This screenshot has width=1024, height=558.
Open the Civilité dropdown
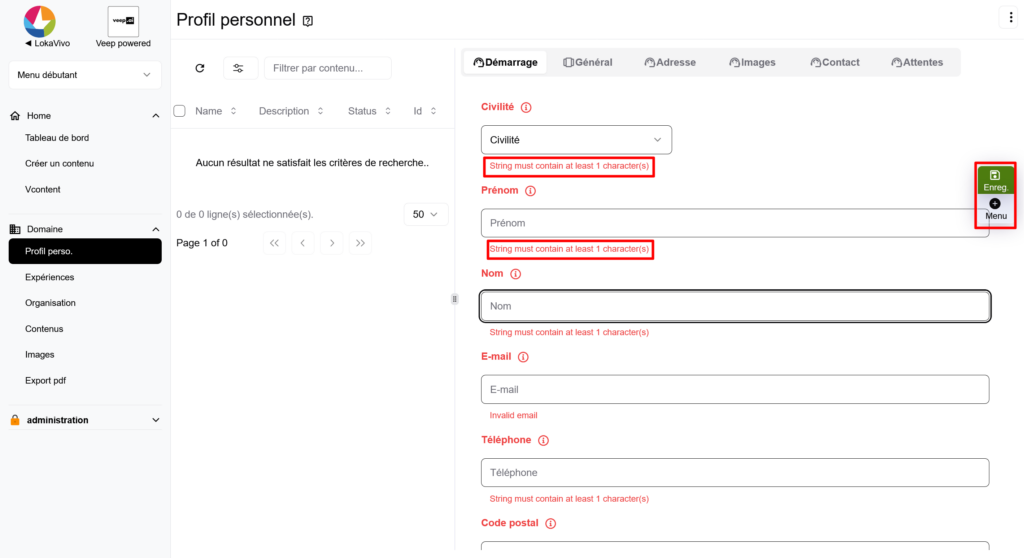click(x=576, y=140)
